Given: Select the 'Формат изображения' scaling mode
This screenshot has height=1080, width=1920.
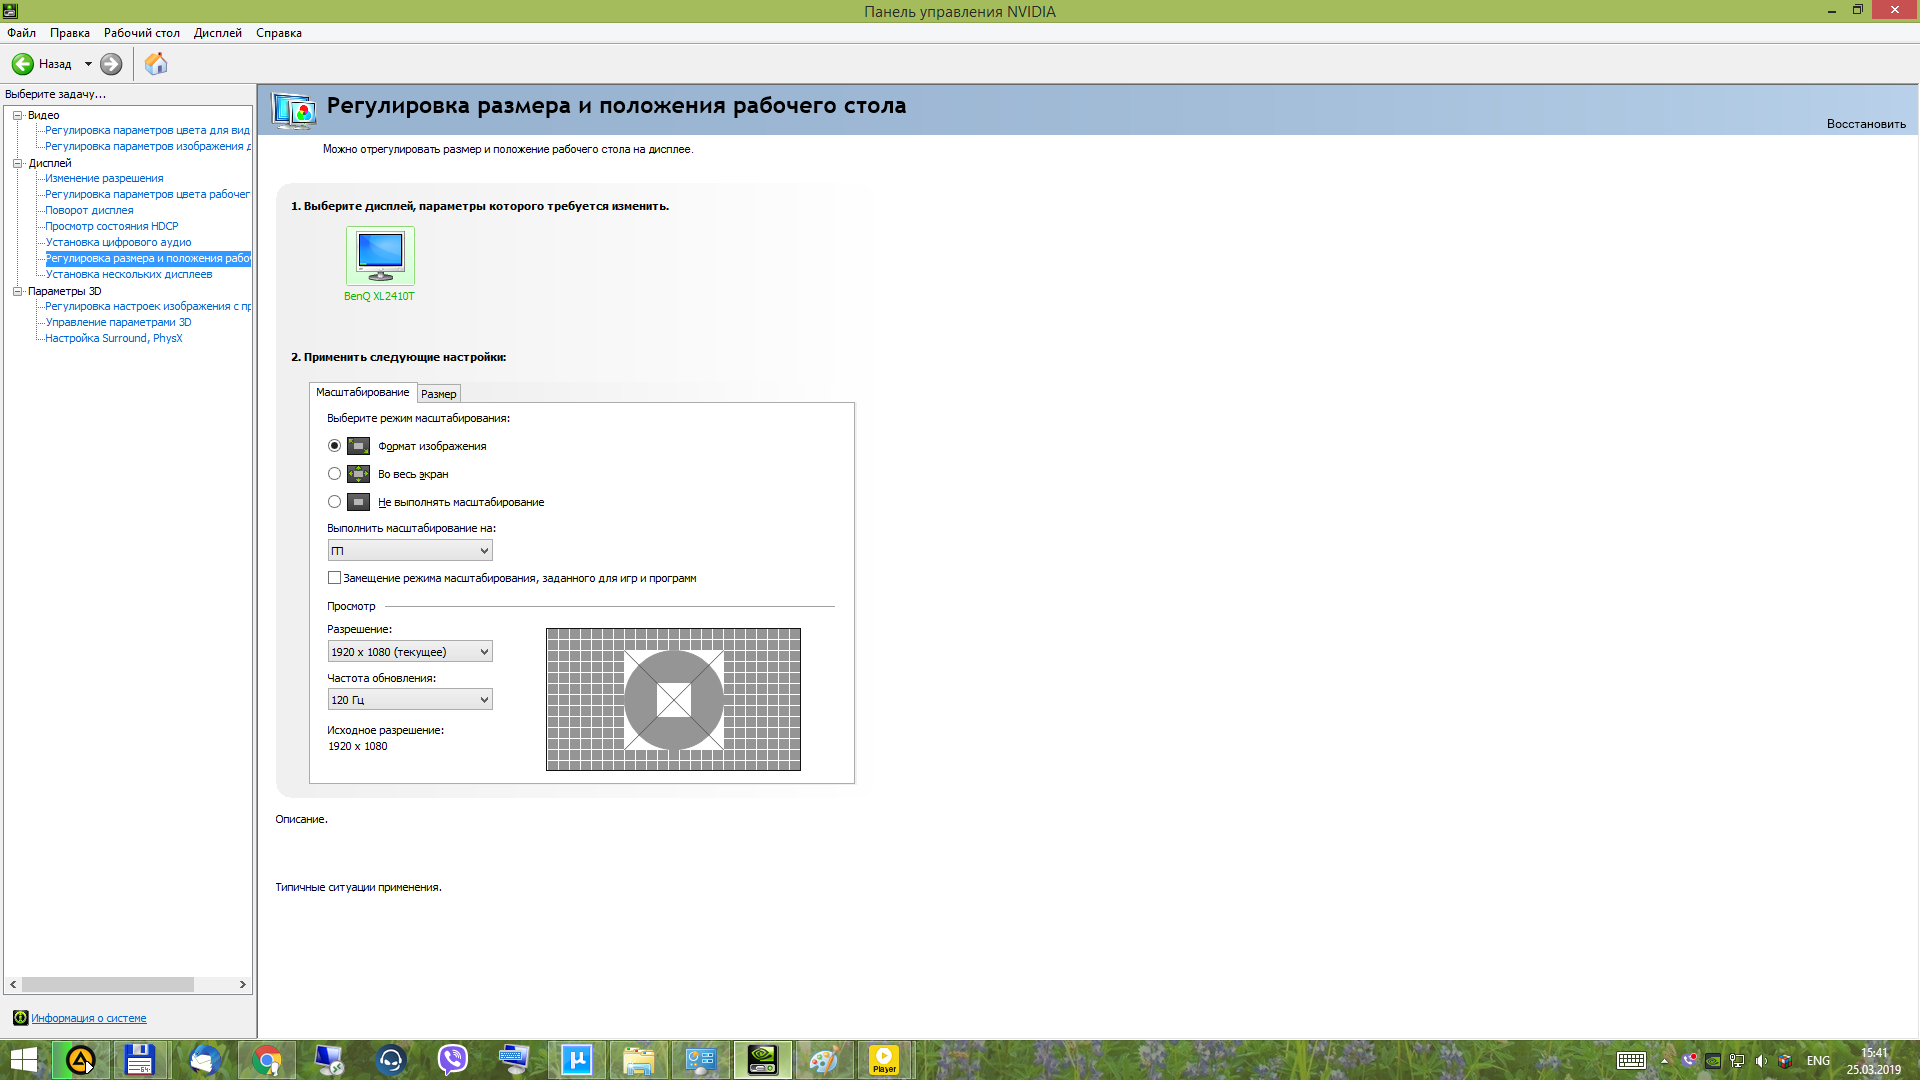Looking at the screenshot, I should coord(335,446).
